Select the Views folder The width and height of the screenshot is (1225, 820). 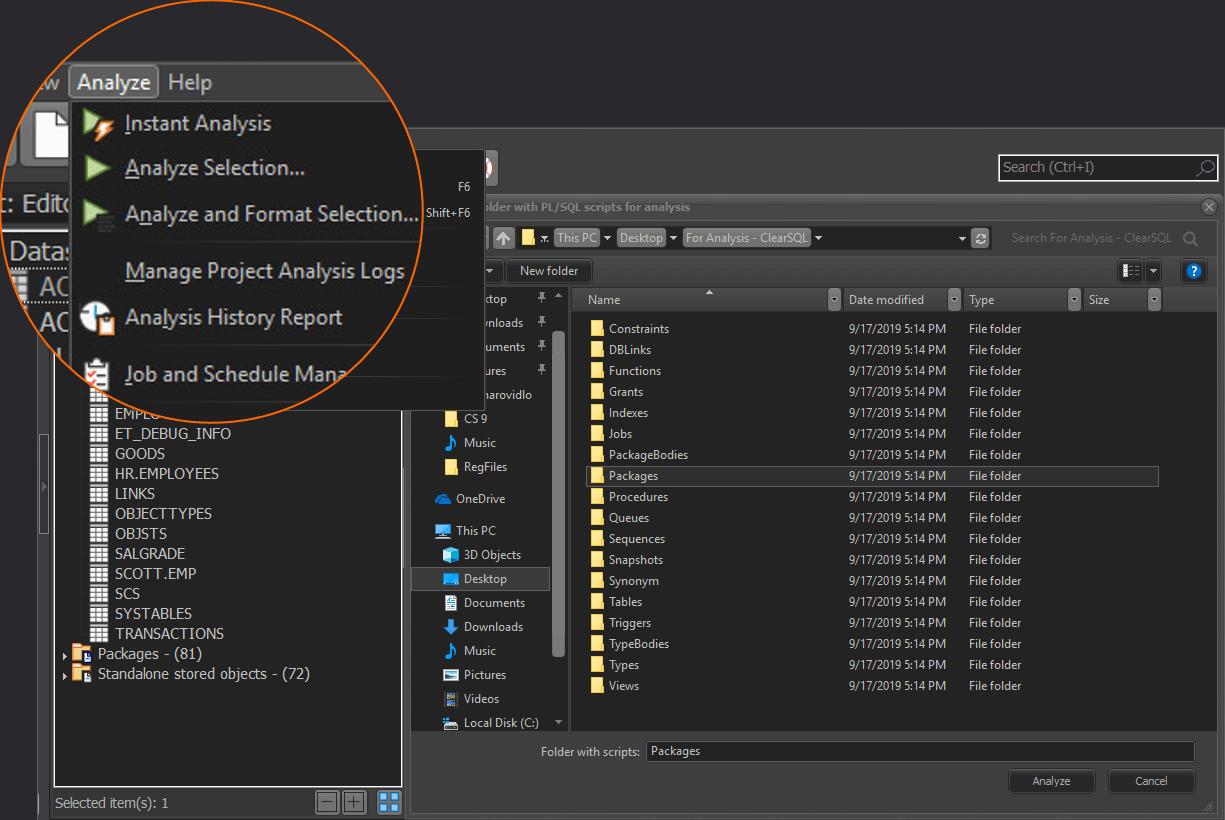point(624,686)
